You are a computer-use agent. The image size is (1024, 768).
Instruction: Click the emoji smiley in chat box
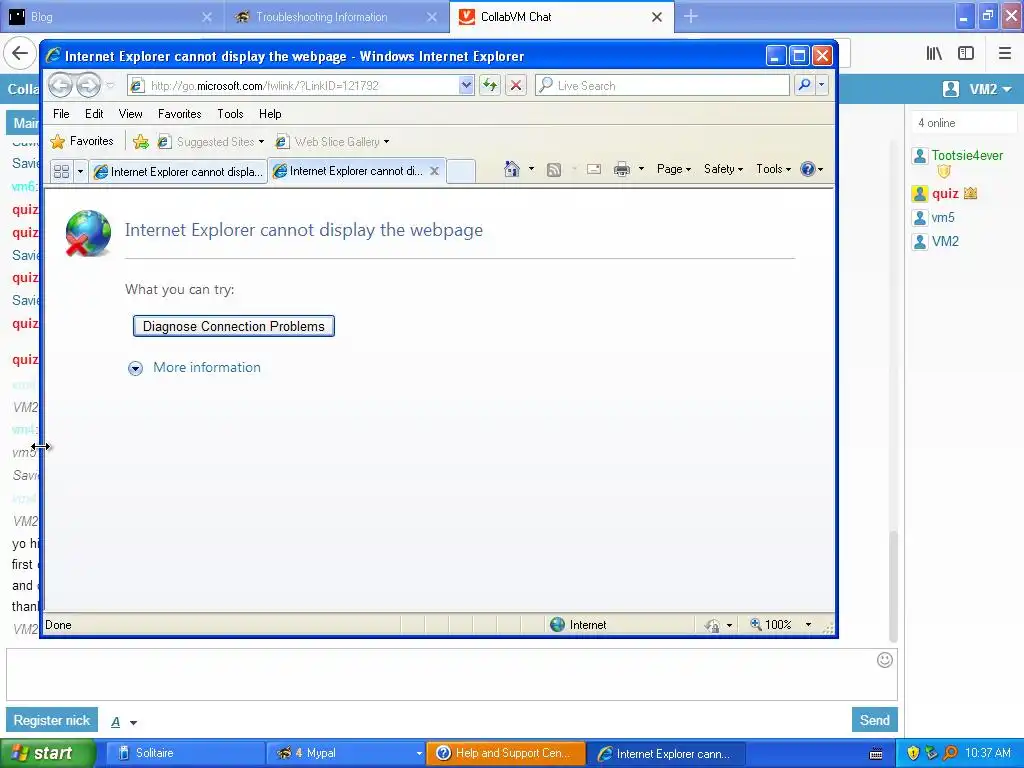(x=885, y=660)
